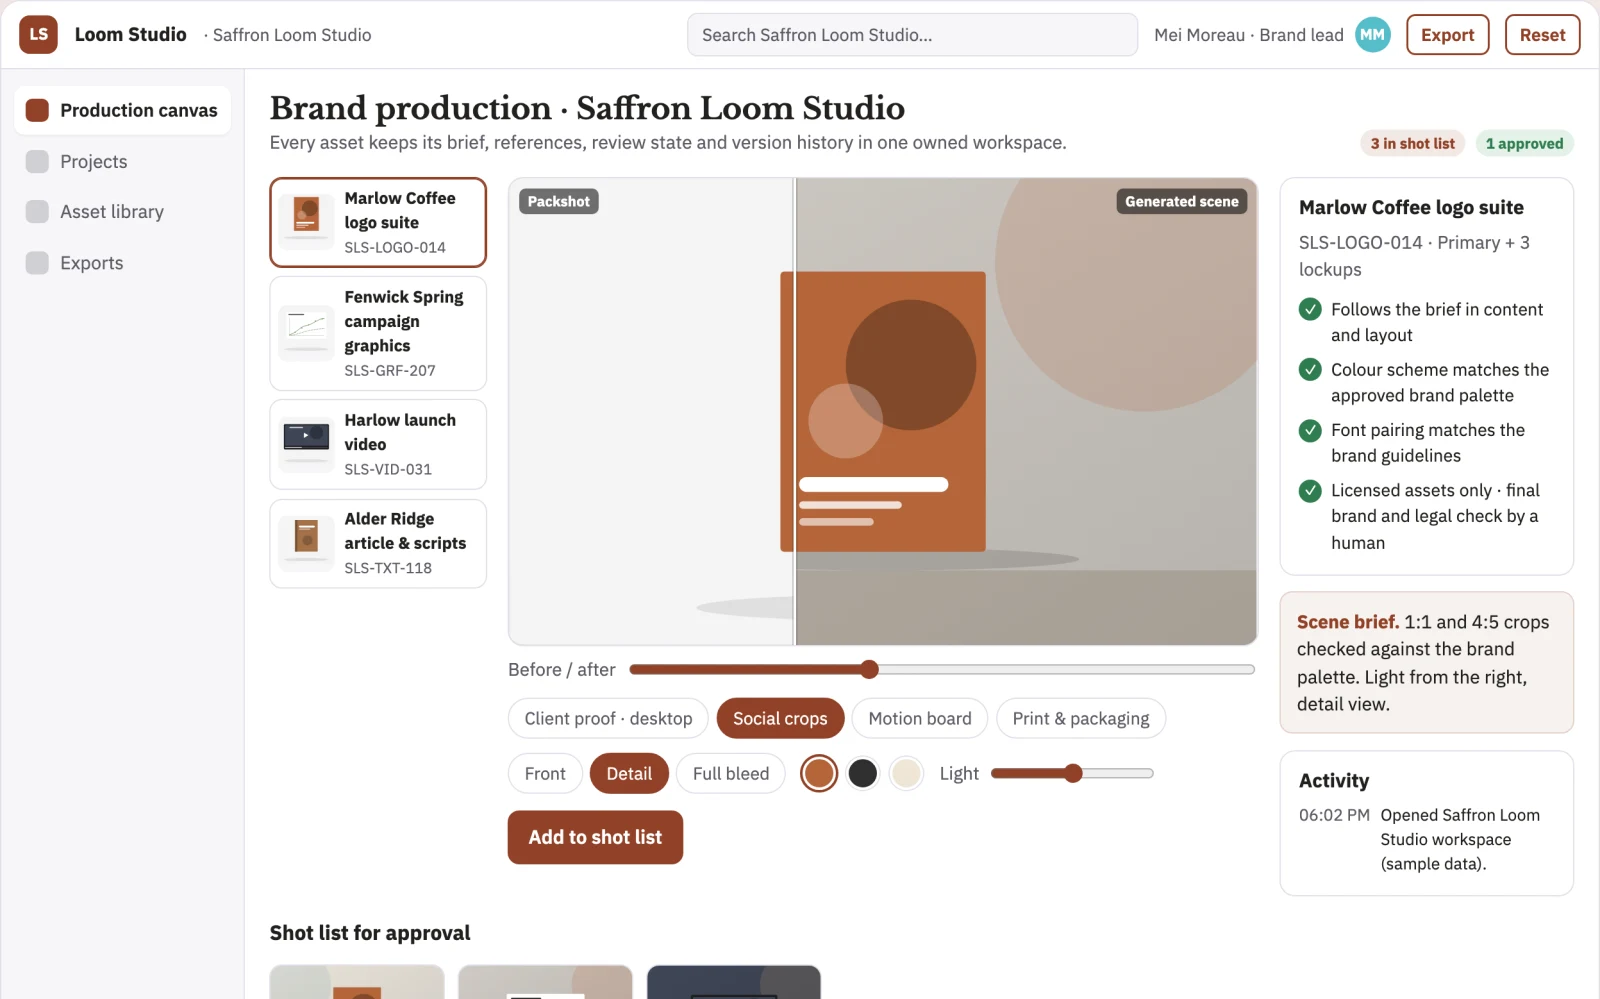Switch to Client proof · desktop tab
The width and height of the screenshot is (1600, 999).
[608, 718]
